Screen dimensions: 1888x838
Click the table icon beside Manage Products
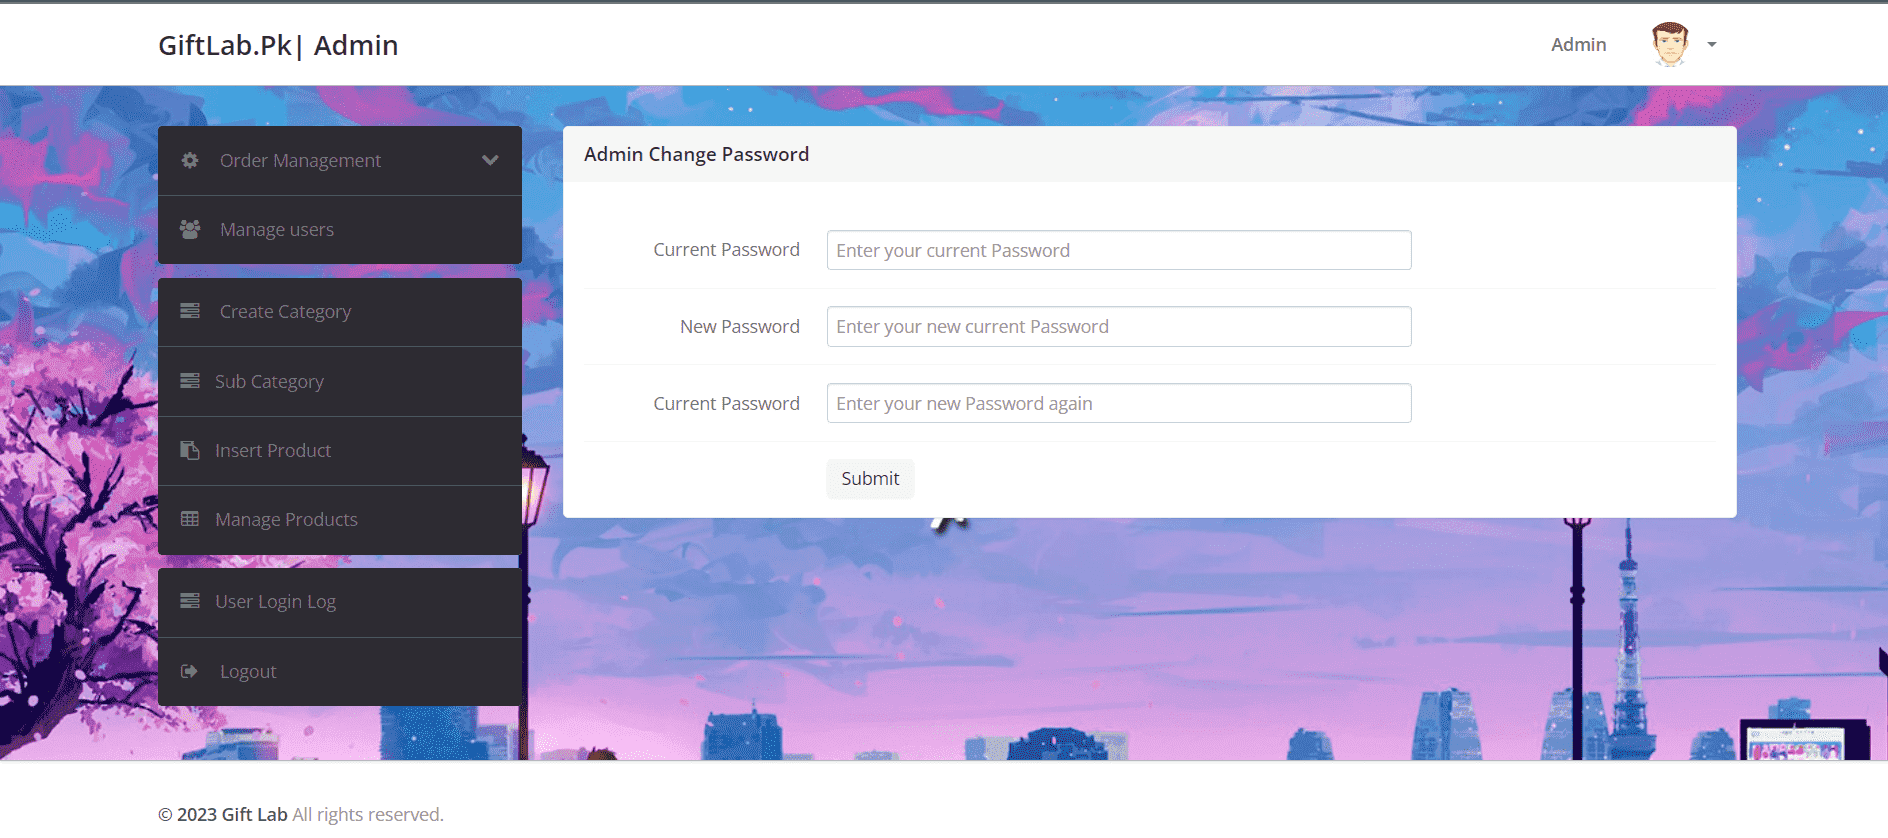190,519
